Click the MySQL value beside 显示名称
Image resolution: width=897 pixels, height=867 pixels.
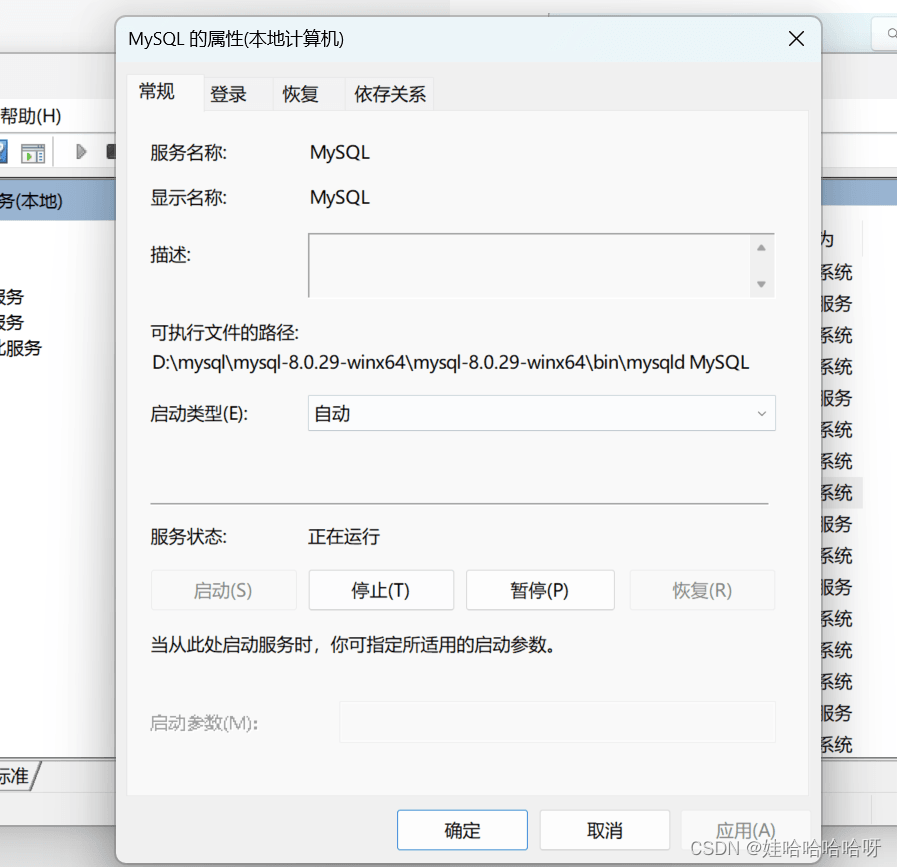(340, 198)
